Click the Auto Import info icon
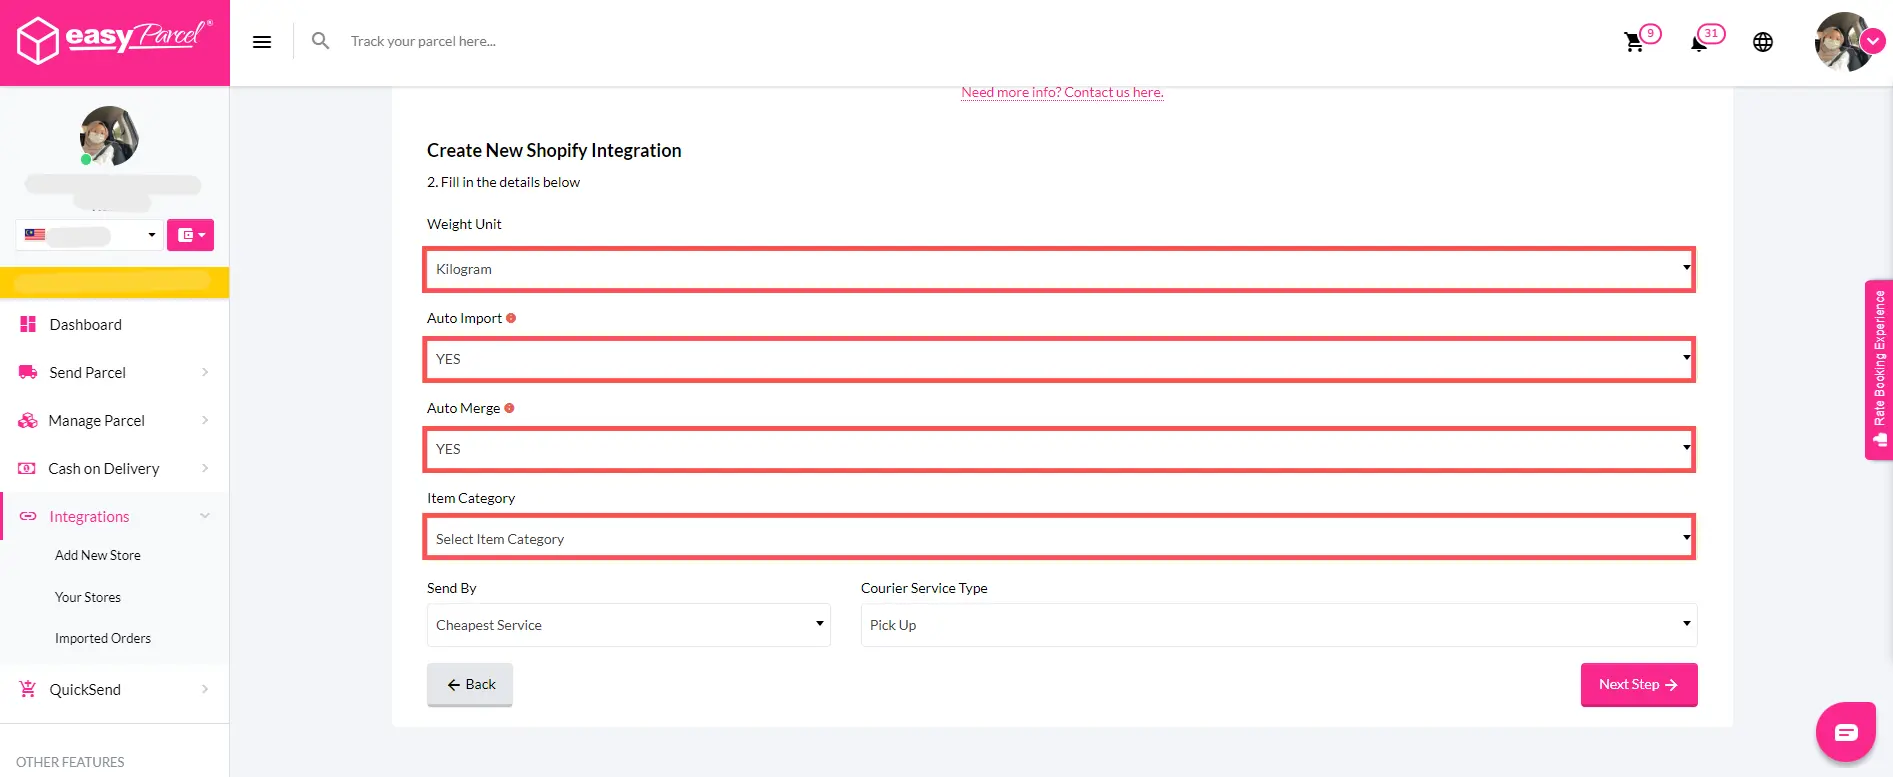 pos(511,318)
